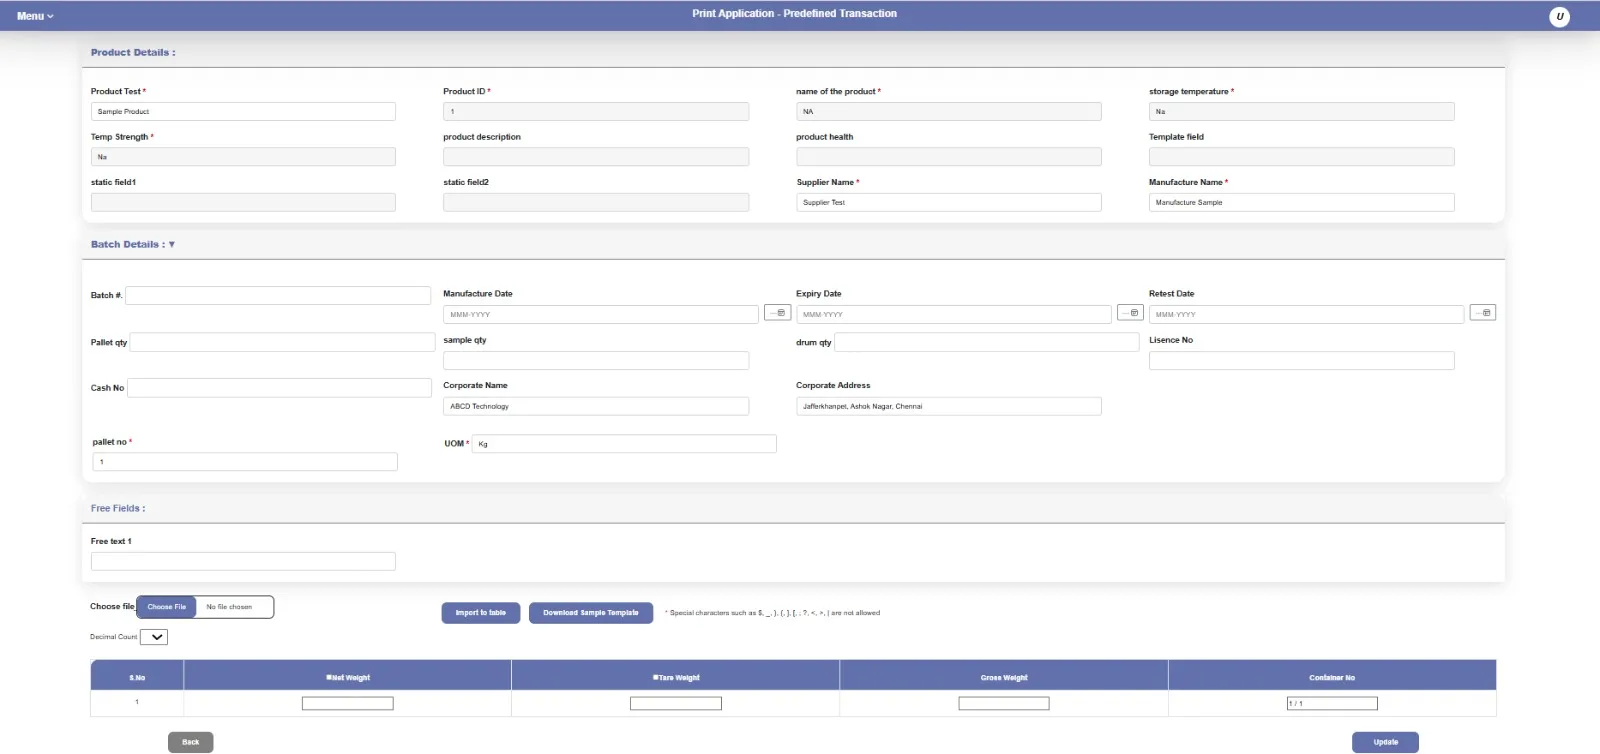The height and width of the screenshot is (754, 1600).
Task: Click the Product Details section heading
Action: (x=133, y=52)
